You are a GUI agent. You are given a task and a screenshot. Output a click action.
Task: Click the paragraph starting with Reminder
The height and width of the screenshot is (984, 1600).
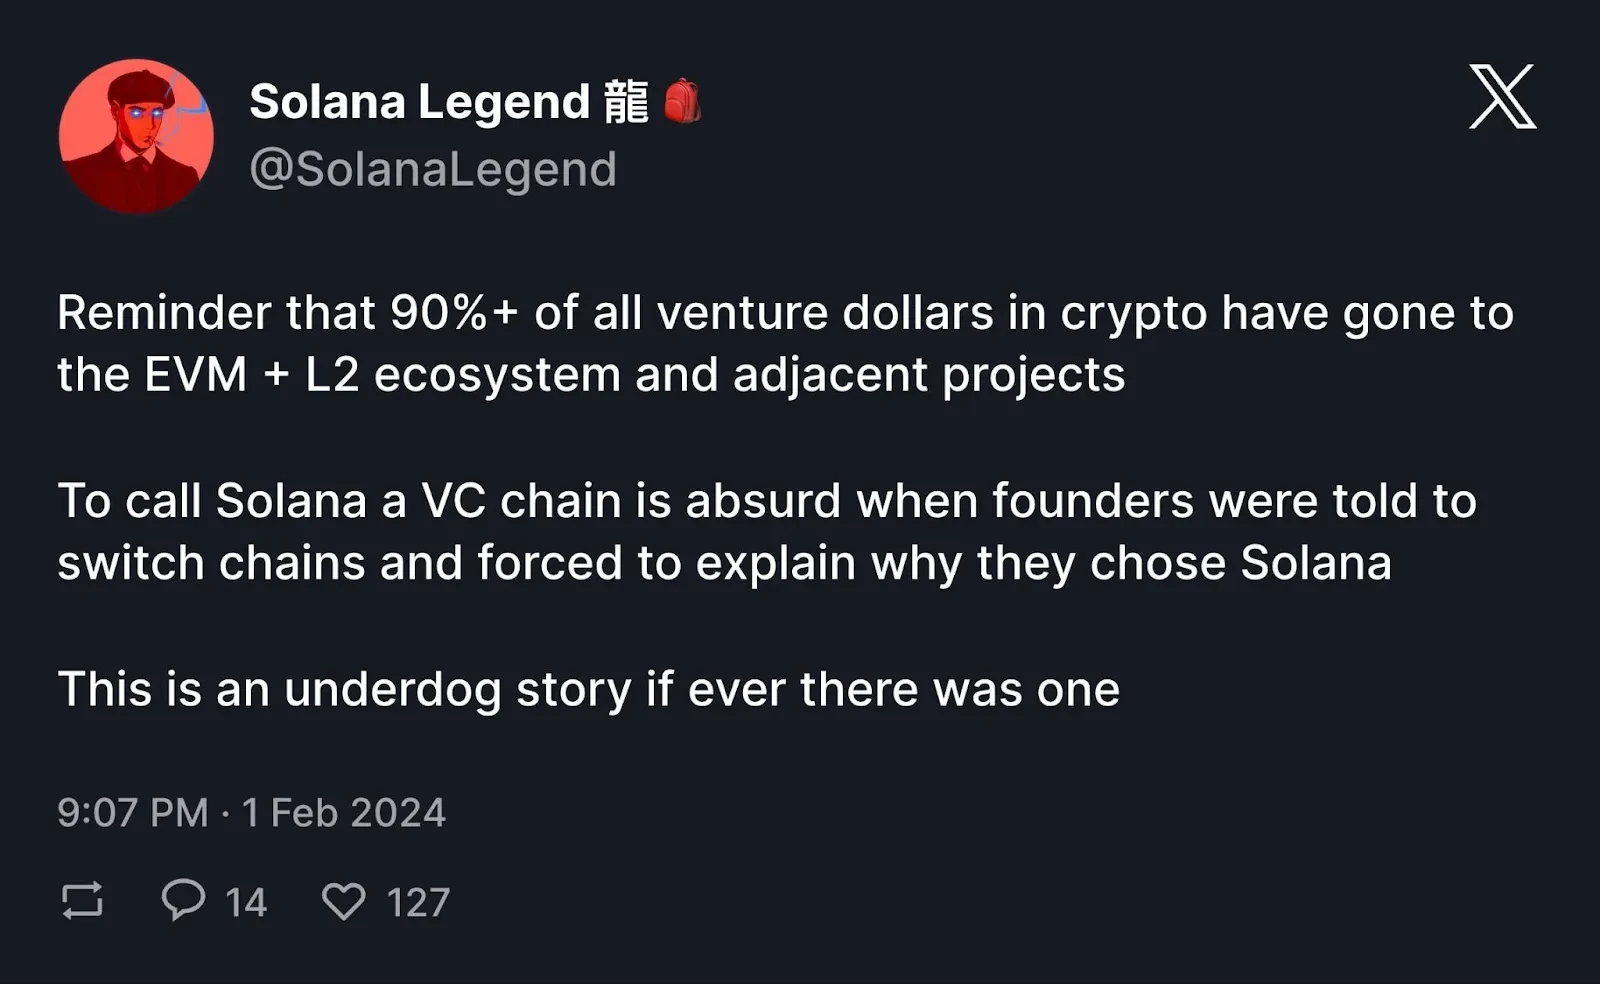[x=785, y=343]
